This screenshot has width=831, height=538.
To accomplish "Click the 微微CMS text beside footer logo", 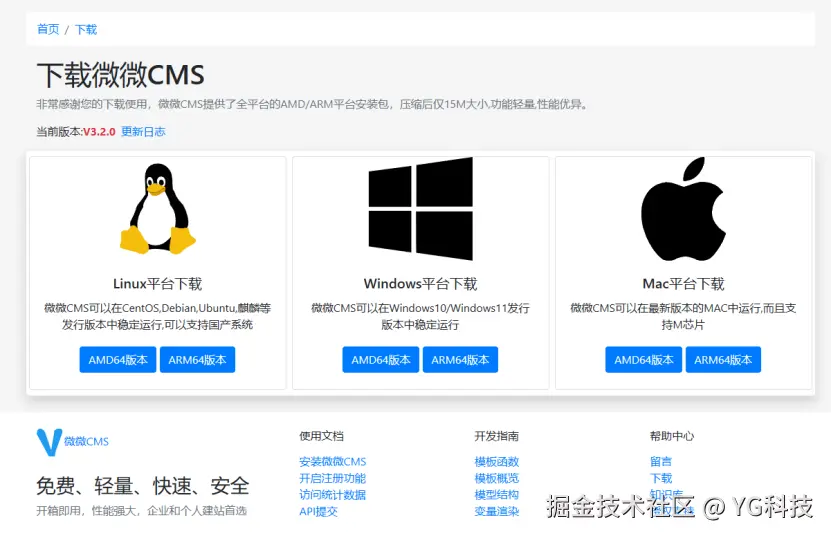I will click(86, 442).
